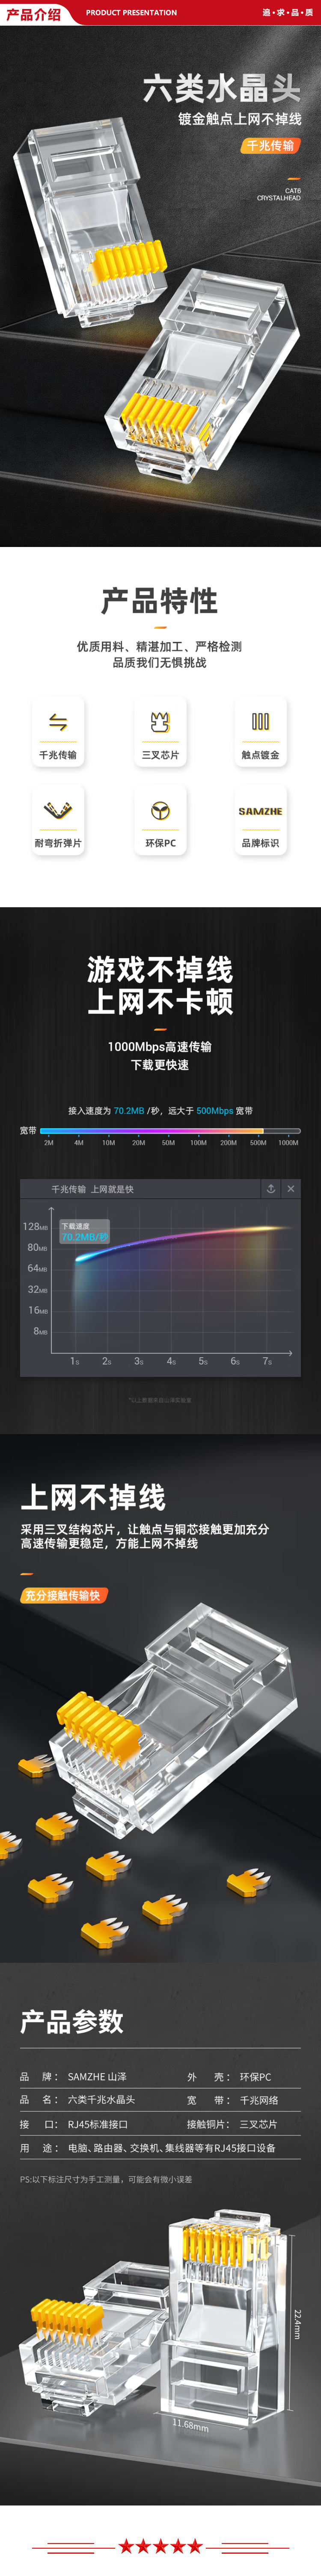Click the bandwidth gradient bar
Image resolution: width=321 pixels, height=2576 pixels.
(x=170, y=1131)
